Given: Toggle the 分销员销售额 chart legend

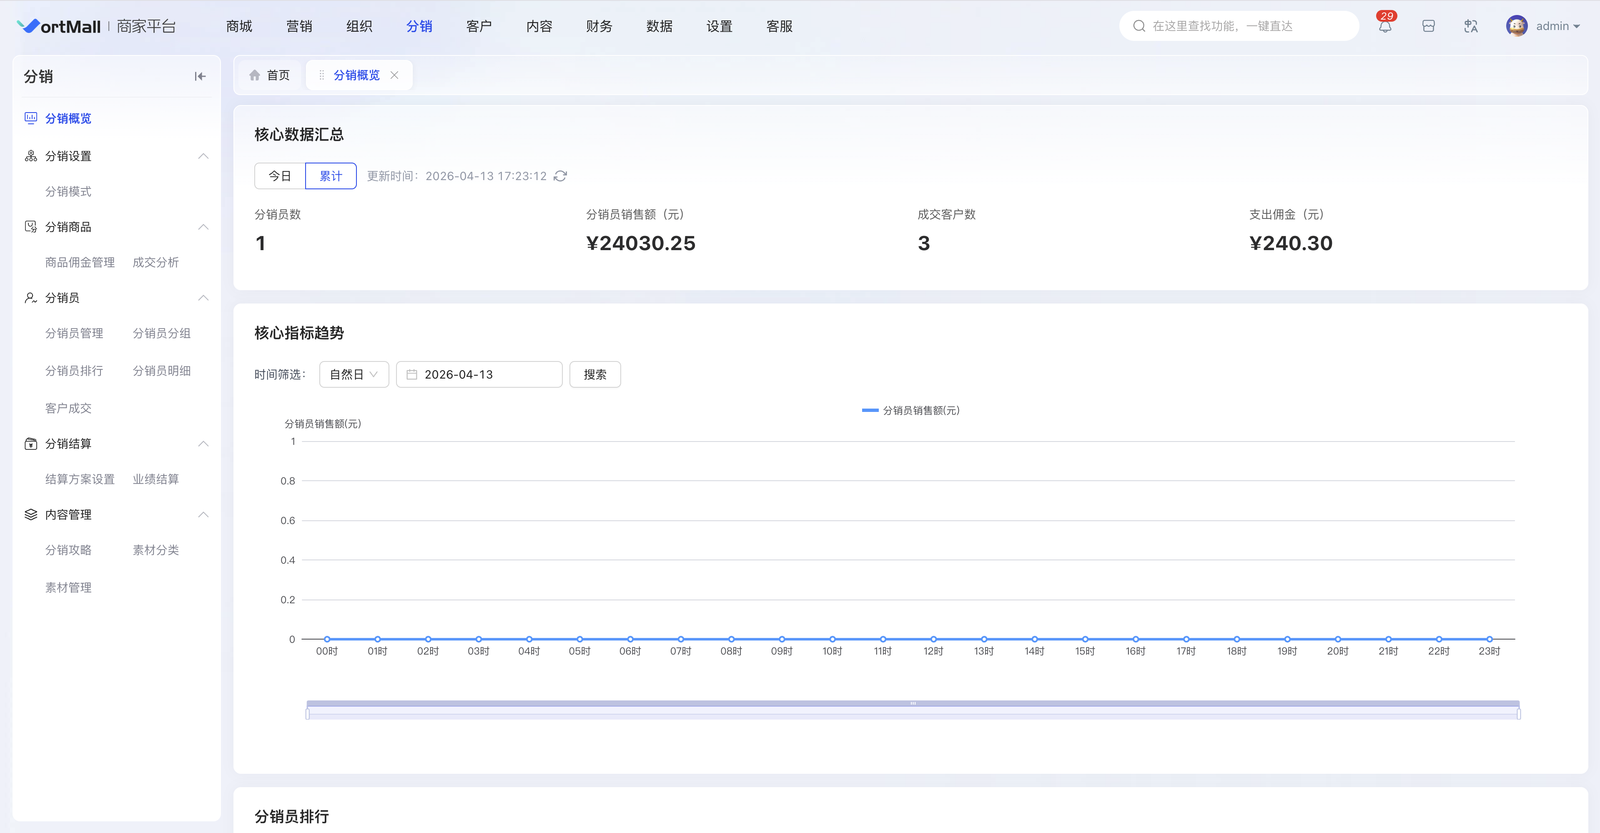Looking at the screenshot, I should pos(911,410).
